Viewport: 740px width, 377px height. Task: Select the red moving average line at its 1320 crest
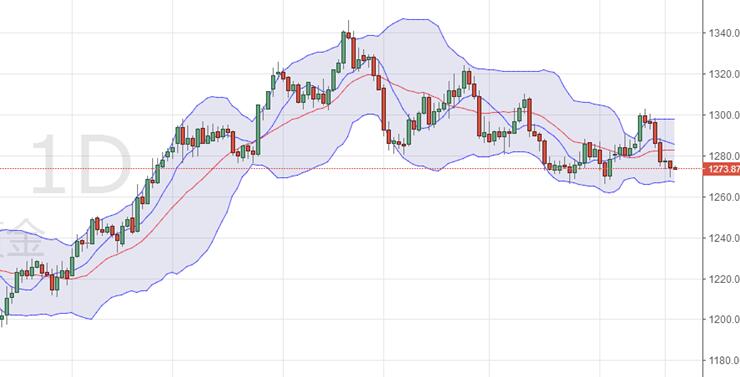tap(368, 75)
